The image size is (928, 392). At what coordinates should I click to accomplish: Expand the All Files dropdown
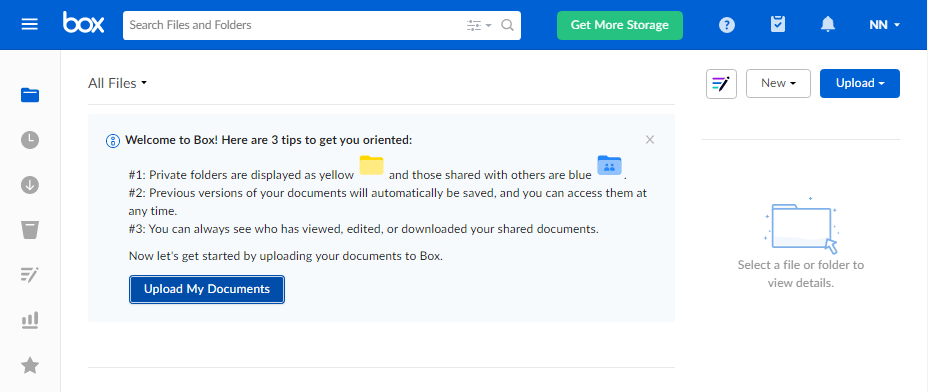(x=117, y=83)
